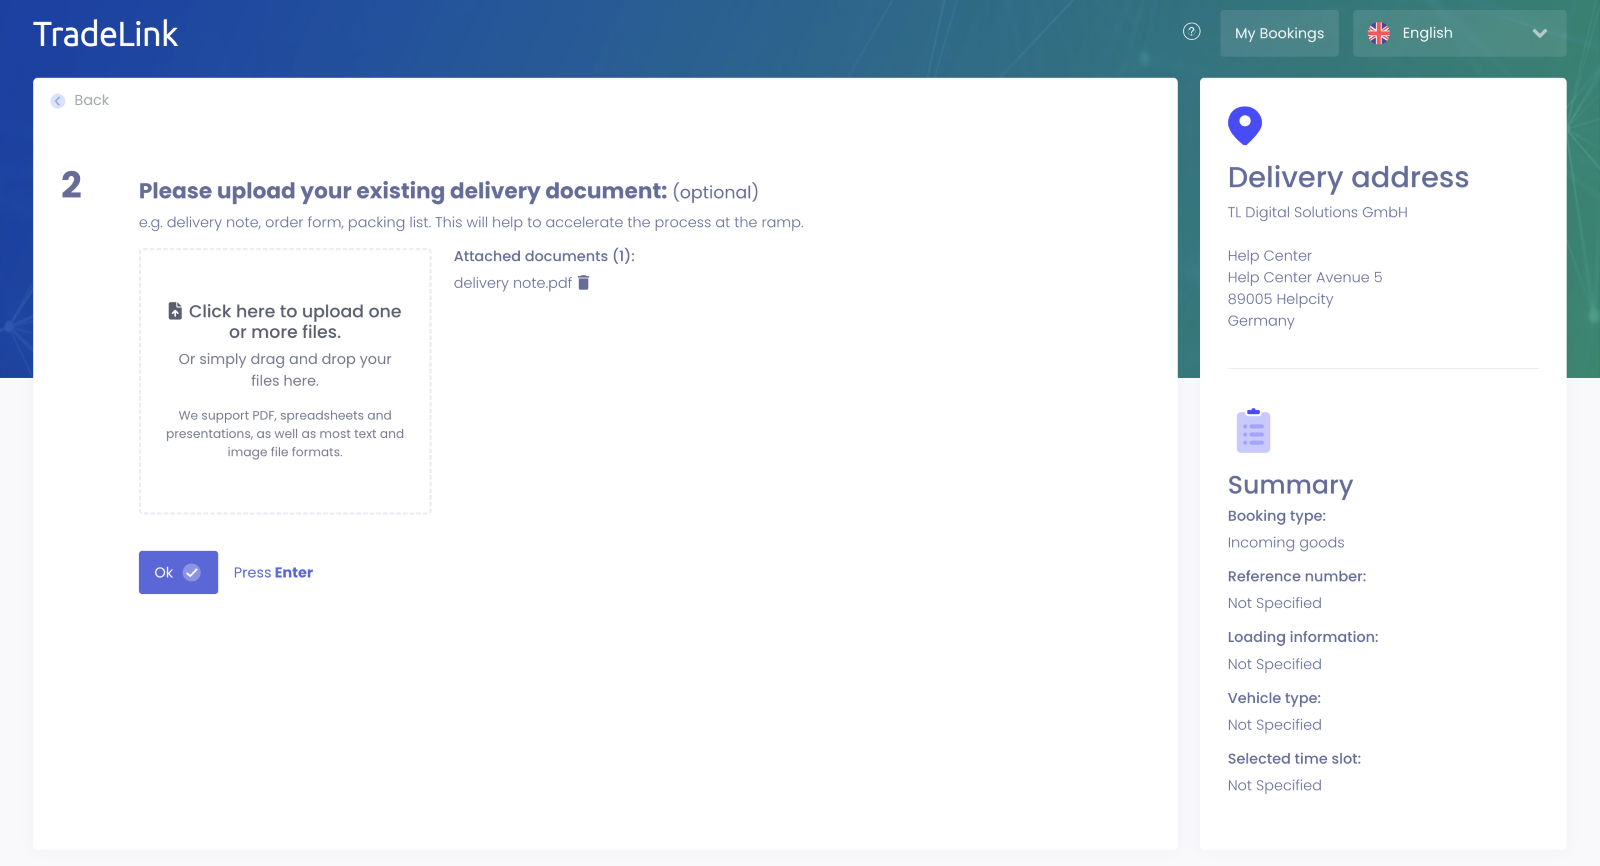Click the TradeLink logo

(x=105, y=35)
